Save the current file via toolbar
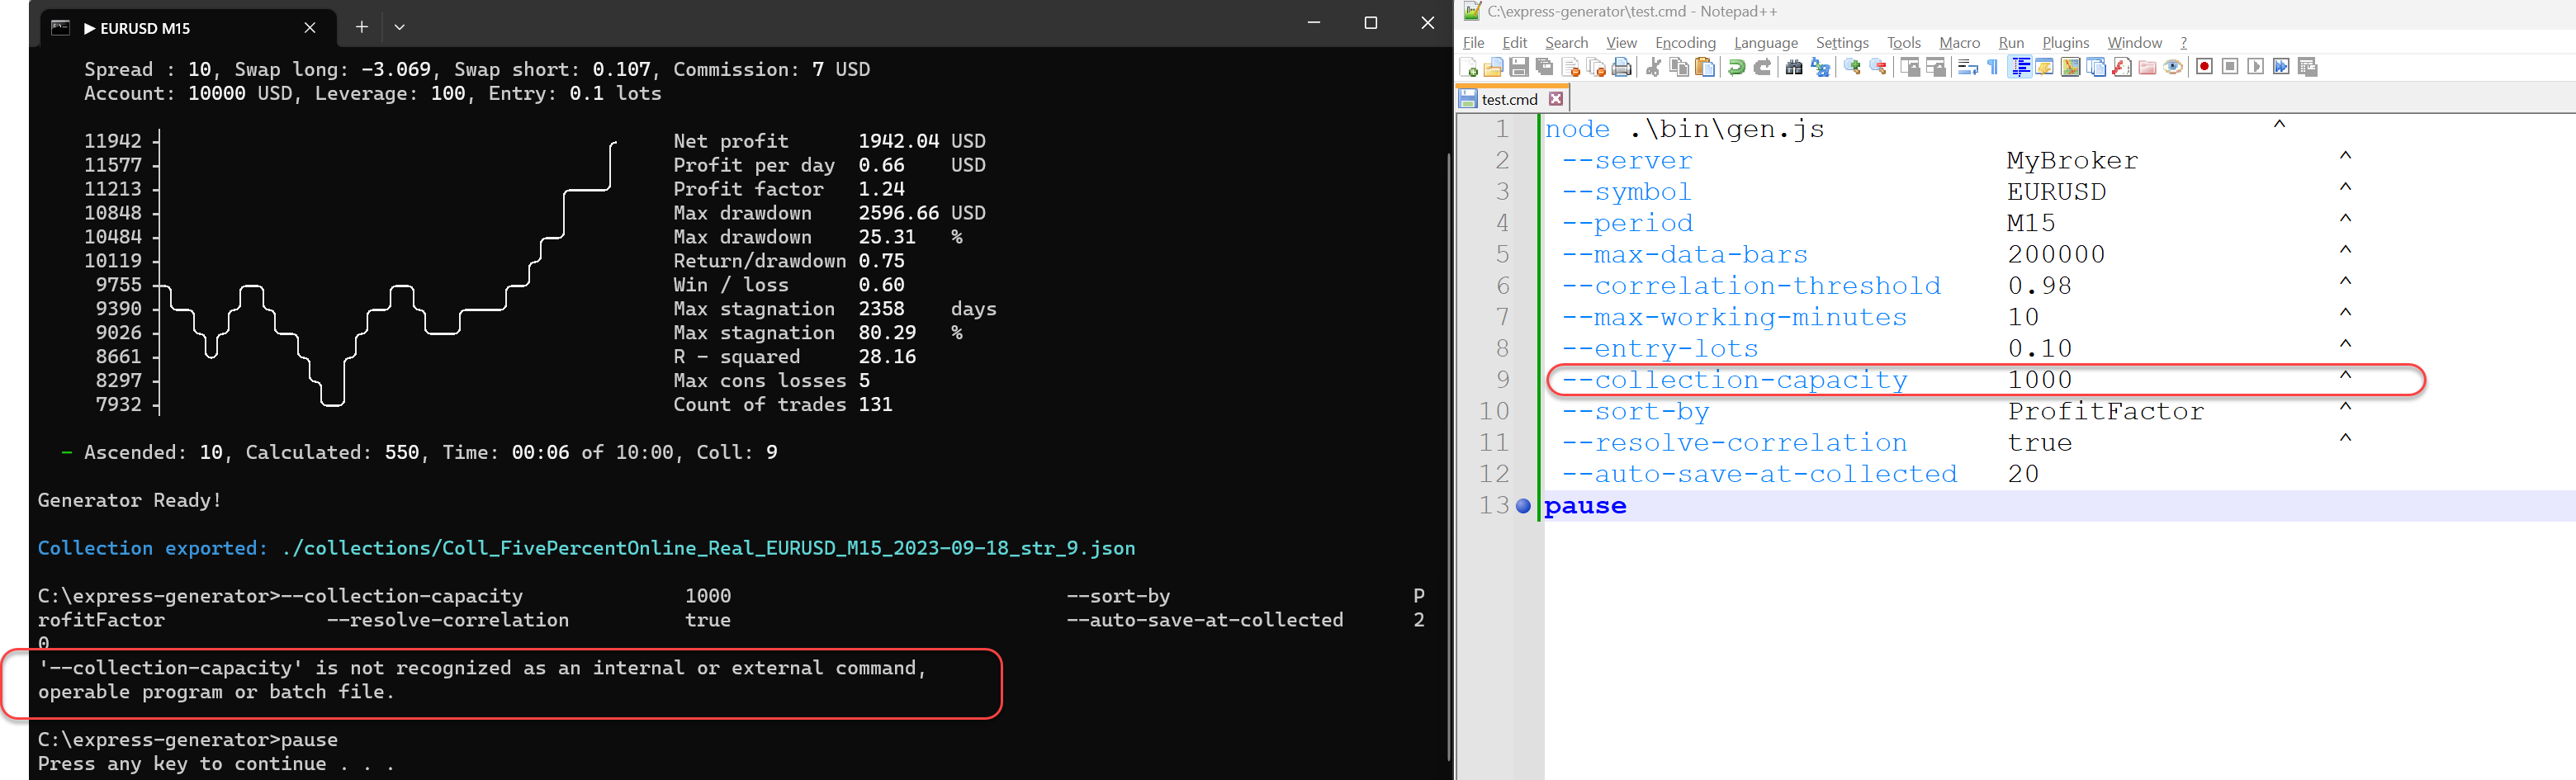 pyautogui.click(x=1519, y=67)
